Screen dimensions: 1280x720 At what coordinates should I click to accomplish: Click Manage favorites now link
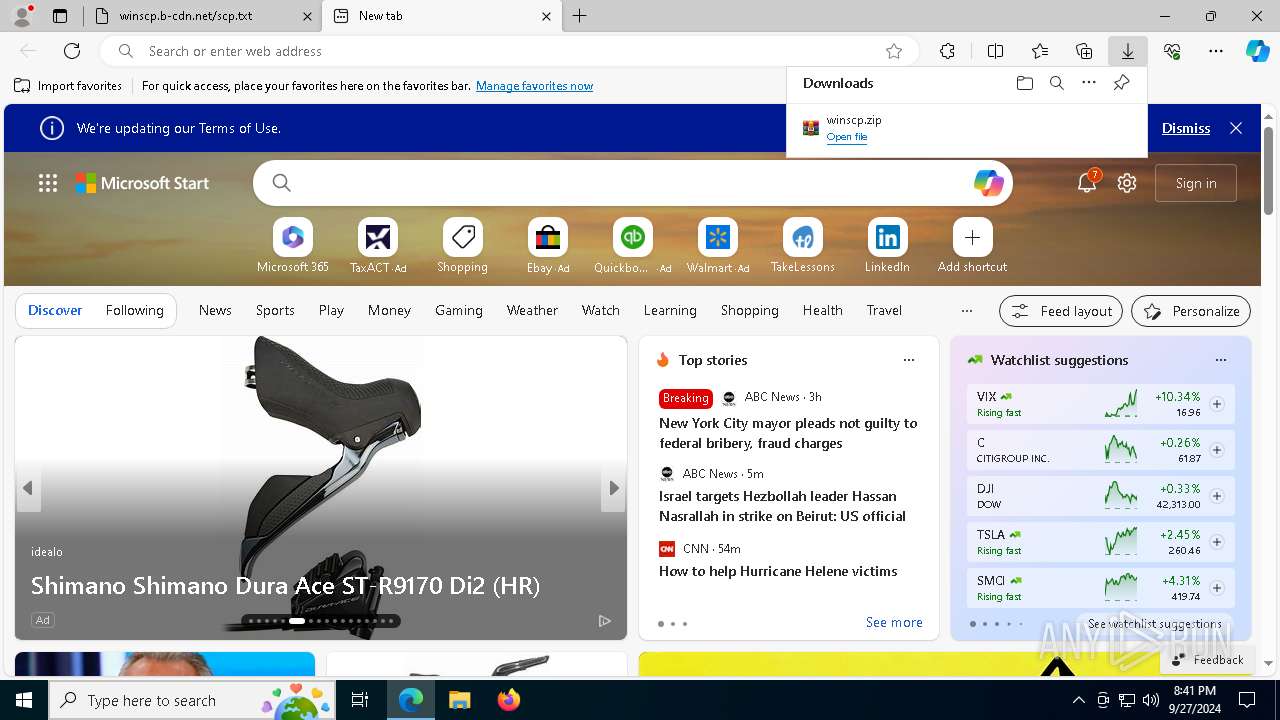coord(534,86)
